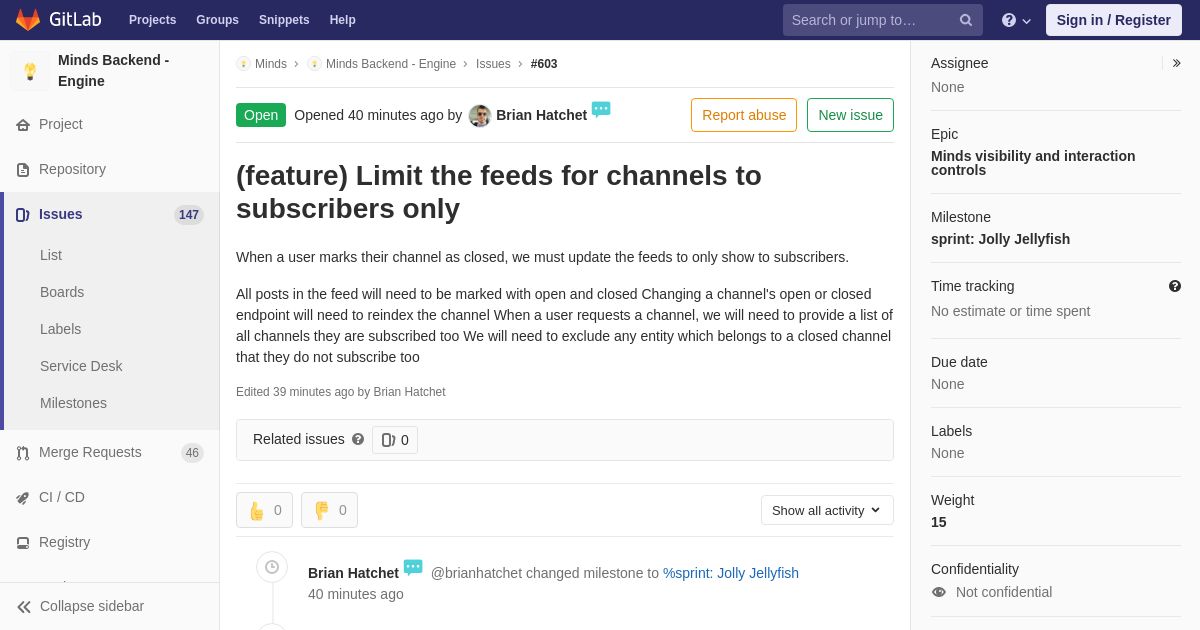Click the GitLab fox logo
Image resolution: width=1200 pixels, height=630 pixels.
tap(28, 20)
